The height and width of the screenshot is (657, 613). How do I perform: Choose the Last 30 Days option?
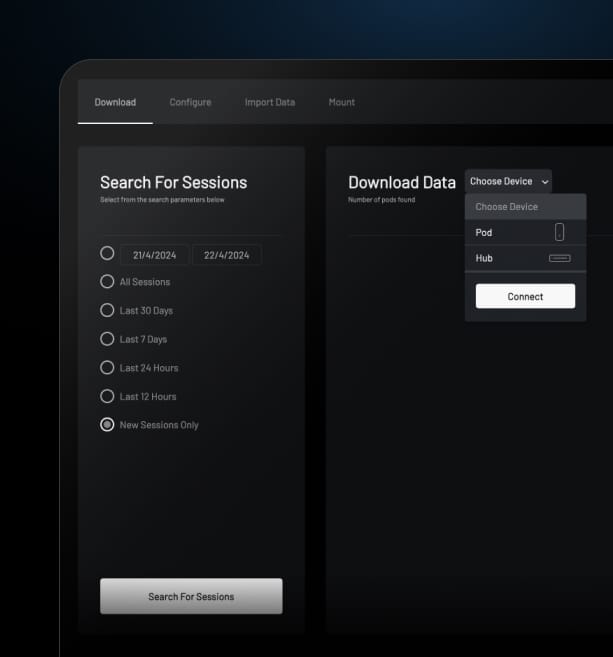click(107, 310)
